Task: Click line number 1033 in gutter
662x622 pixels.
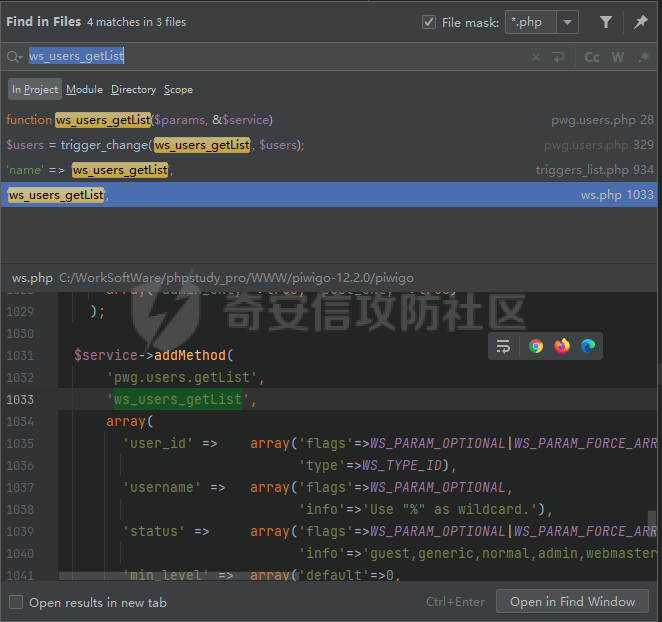Action: coord(20,399)
